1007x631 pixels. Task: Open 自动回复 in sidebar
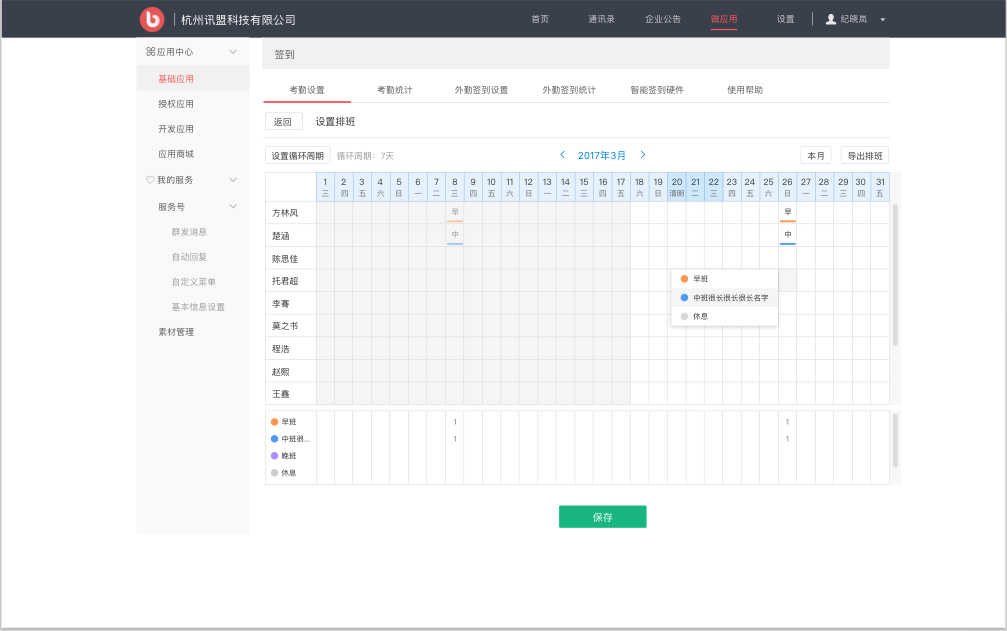click(x=189, y=257)
